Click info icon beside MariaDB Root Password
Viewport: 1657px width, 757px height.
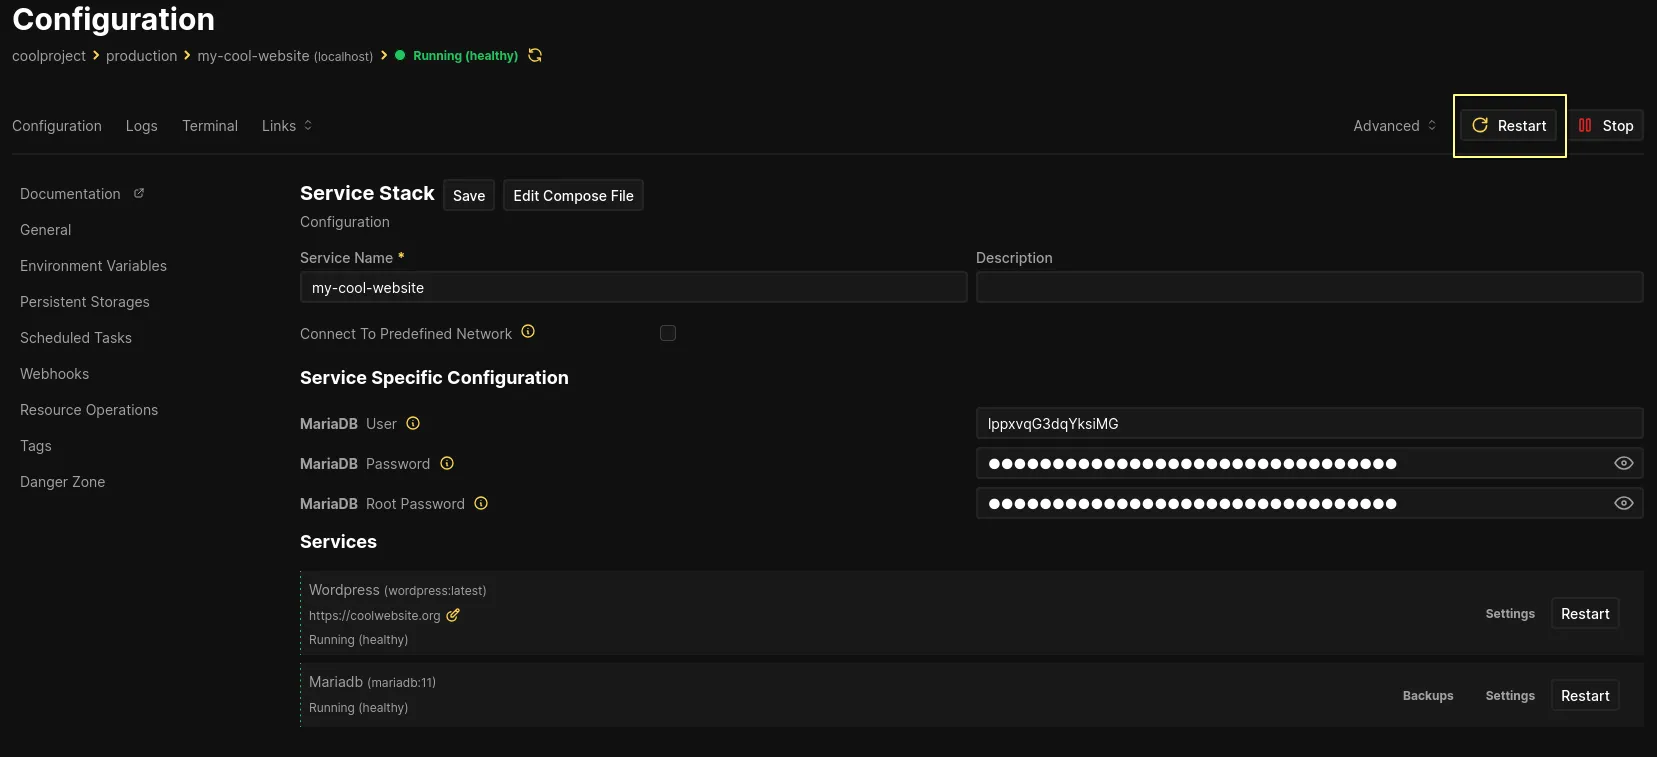481,503
